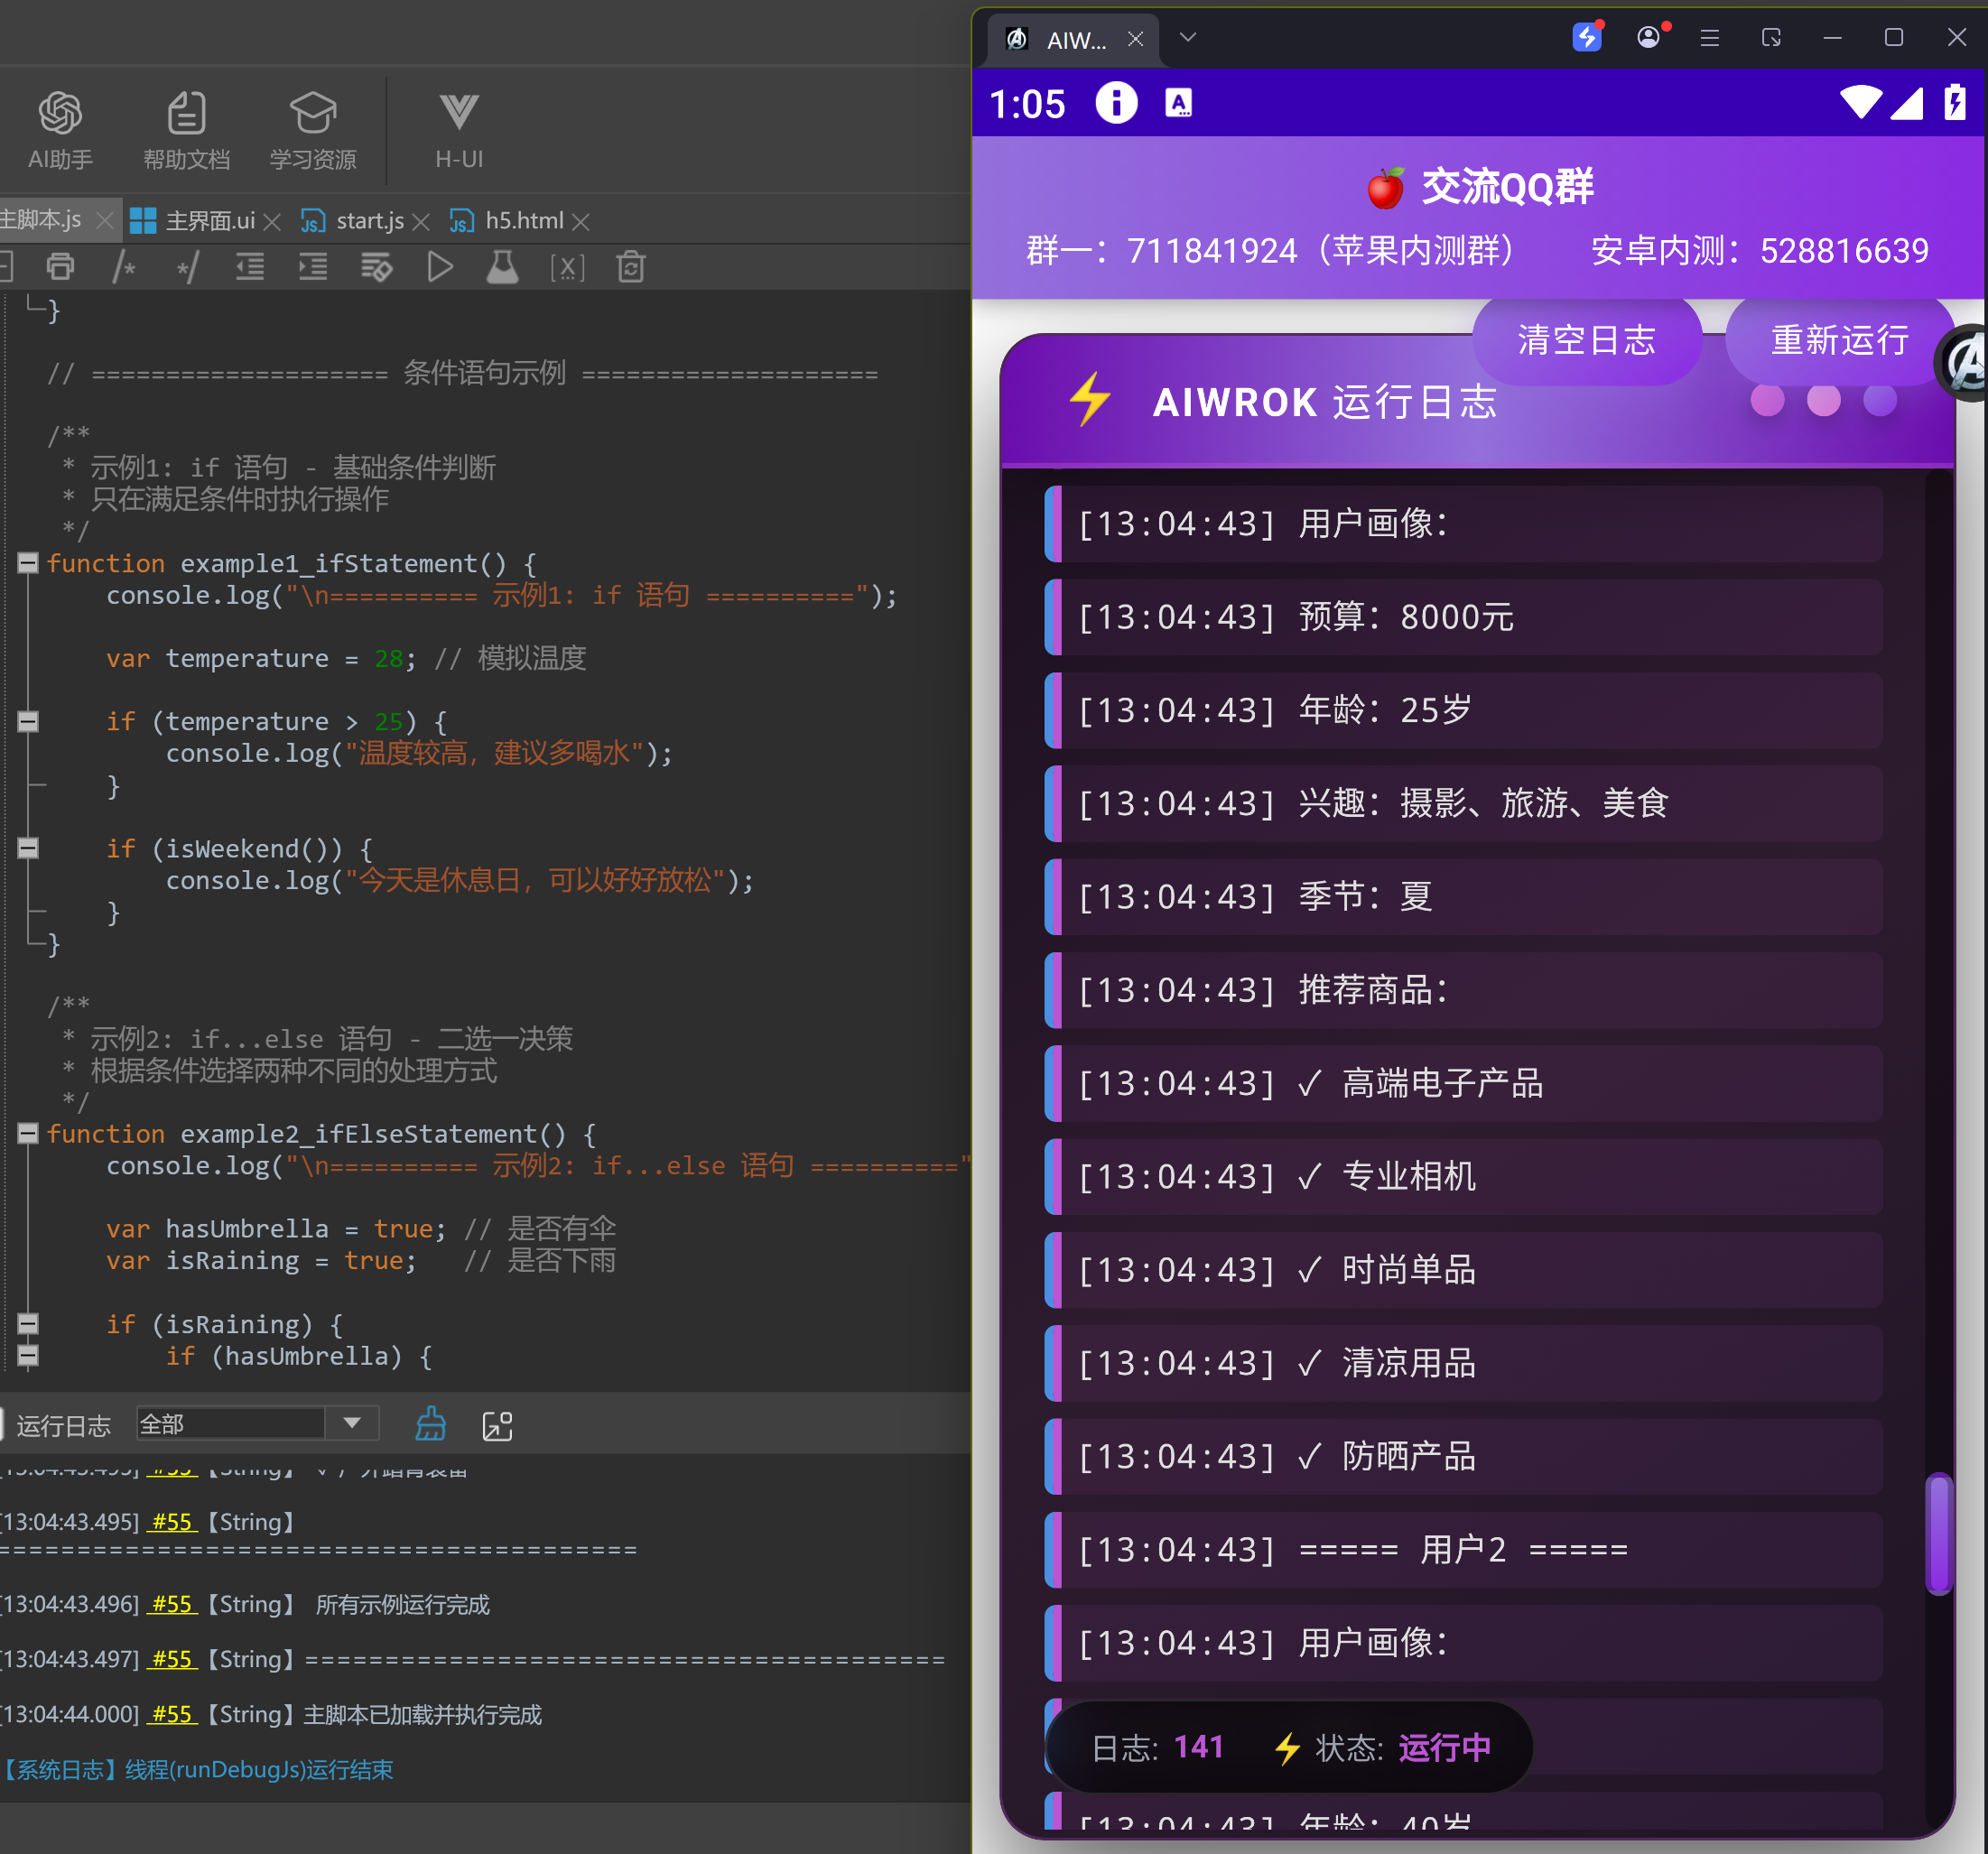Click the rotate screen icon in emulator title bar

coord(1771,38)
